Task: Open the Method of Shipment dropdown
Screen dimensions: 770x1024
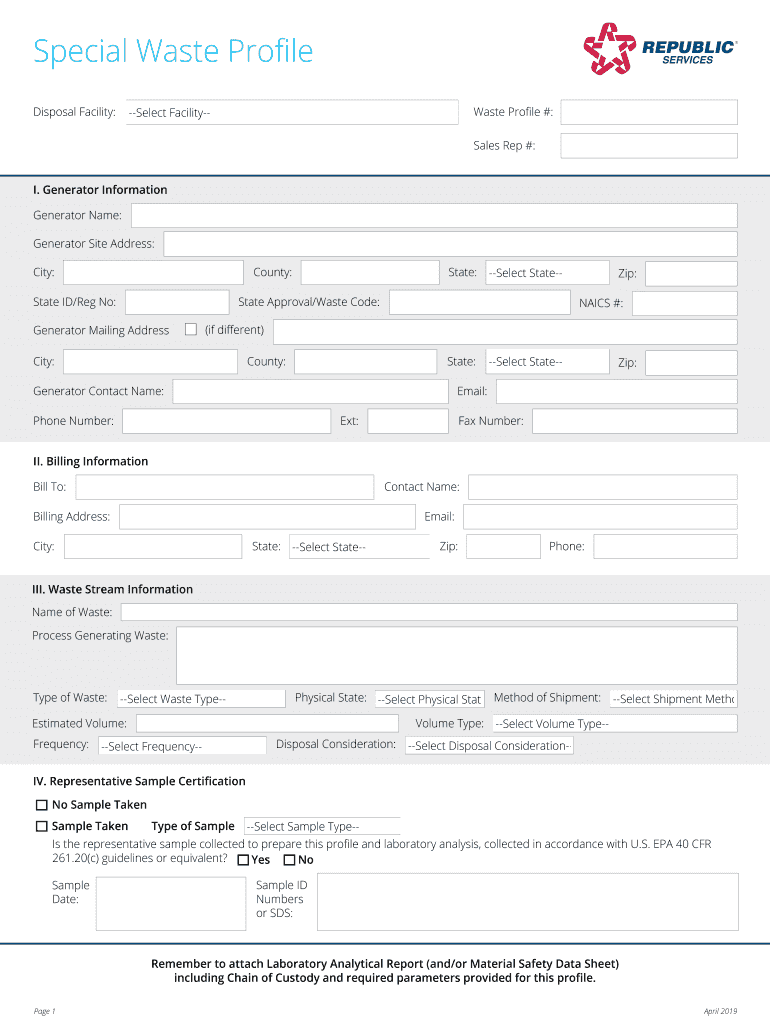Action: pyautogui.click(x=673, y=699)
